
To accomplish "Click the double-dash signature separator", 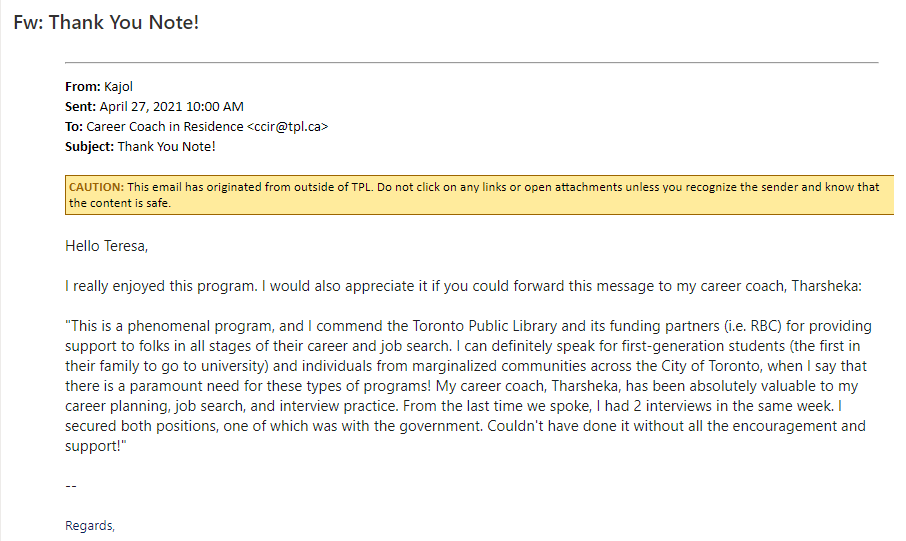I will click(71, 486).
